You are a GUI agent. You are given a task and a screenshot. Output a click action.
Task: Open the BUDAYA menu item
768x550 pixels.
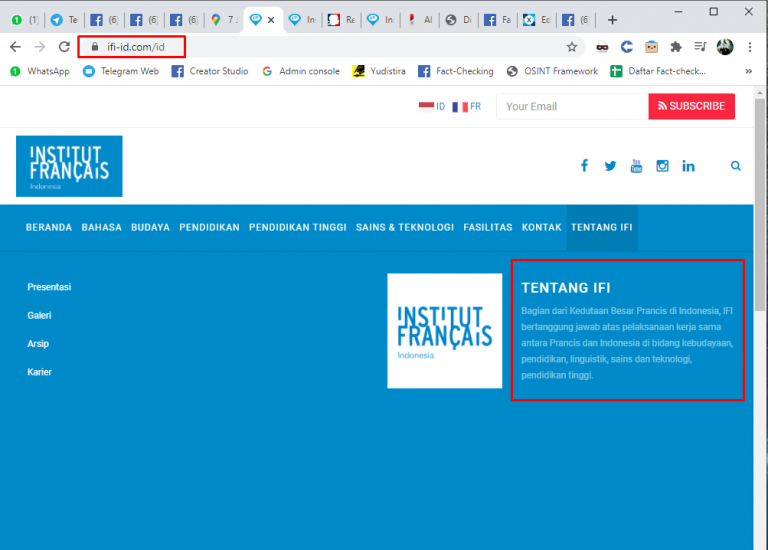pyautogui.click(x=150, y=227)
